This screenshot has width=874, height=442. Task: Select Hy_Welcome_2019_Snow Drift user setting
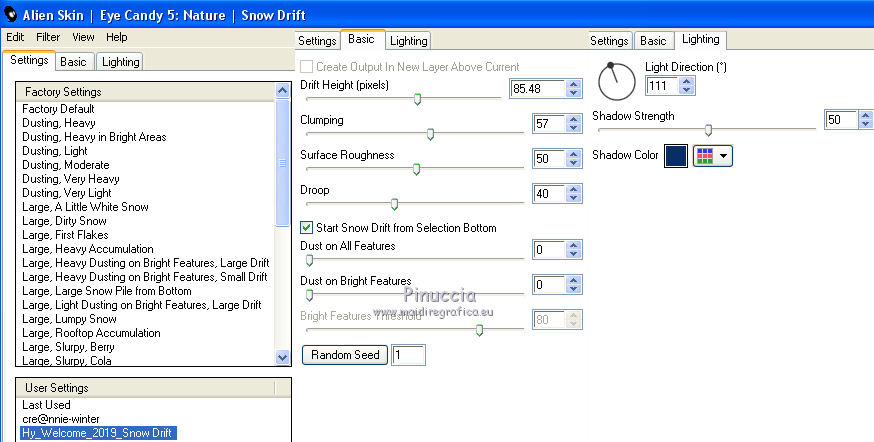coord(98,433)
